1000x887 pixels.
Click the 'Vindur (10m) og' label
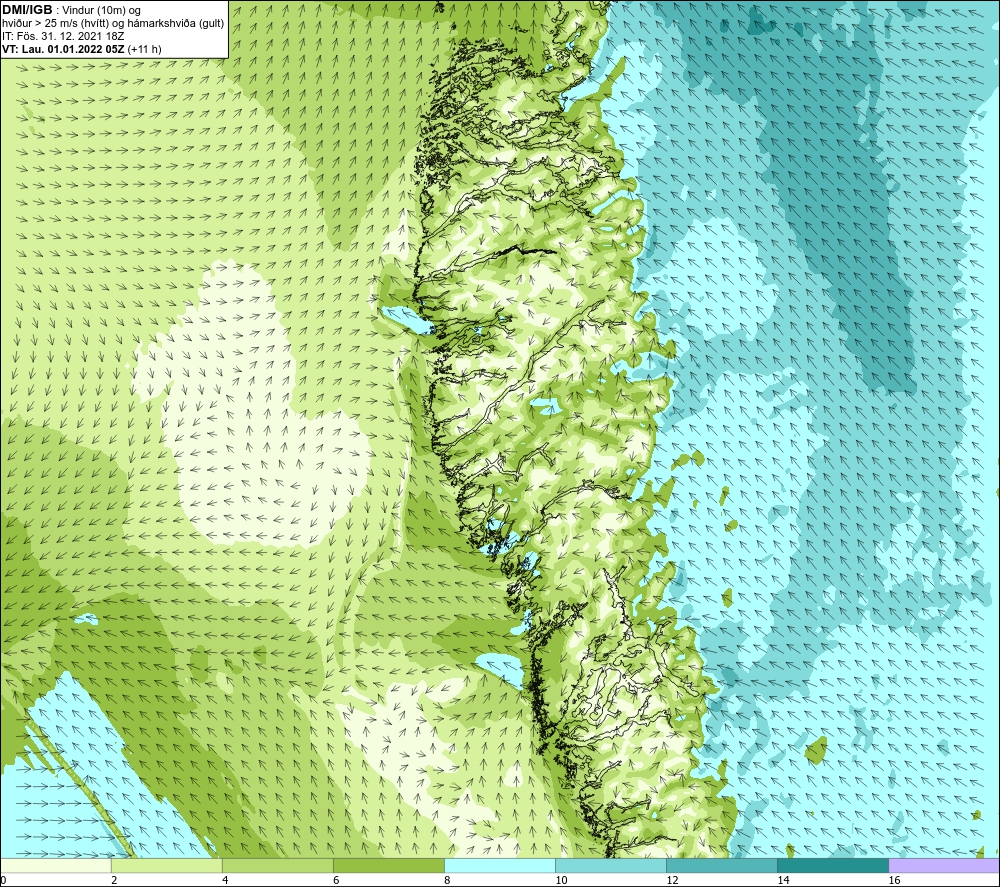click(x=101, y=10)
